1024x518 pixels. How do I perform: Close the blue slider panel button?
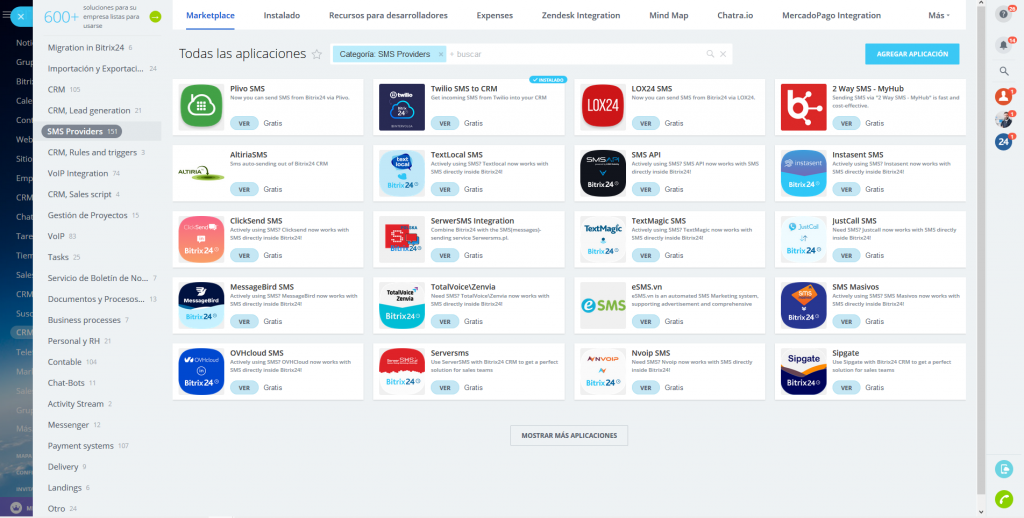(17, 15)
